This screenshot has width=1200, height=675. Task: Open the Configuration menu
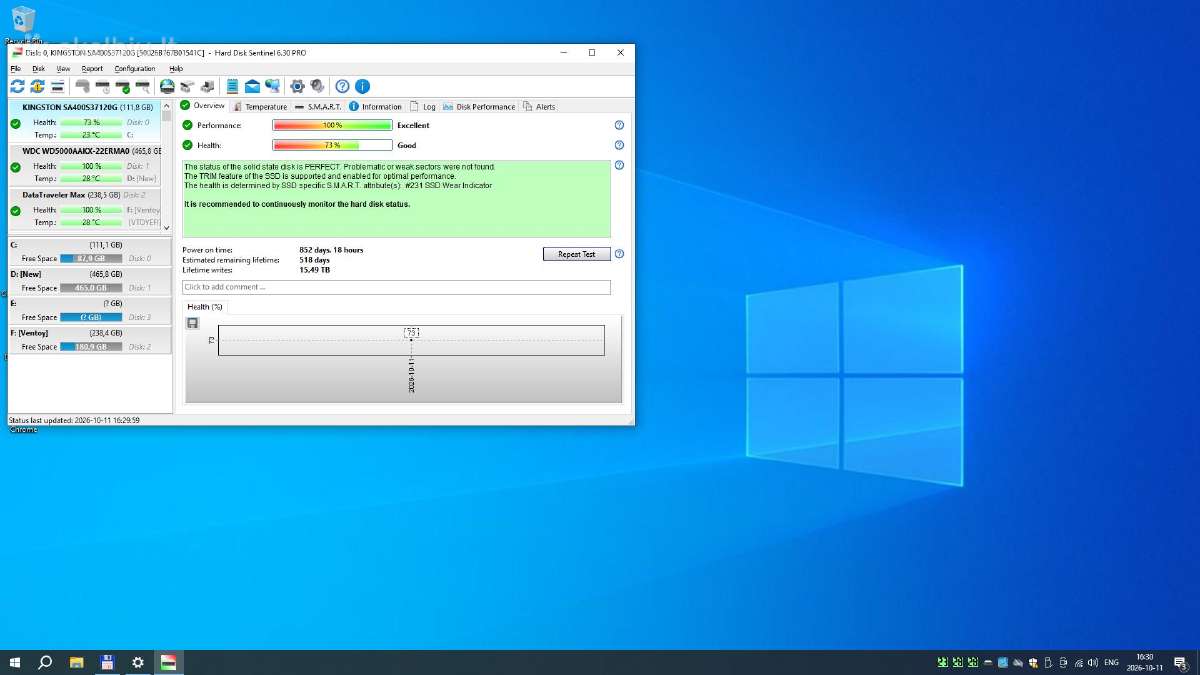pyautogui.click(x=135, y=69)
